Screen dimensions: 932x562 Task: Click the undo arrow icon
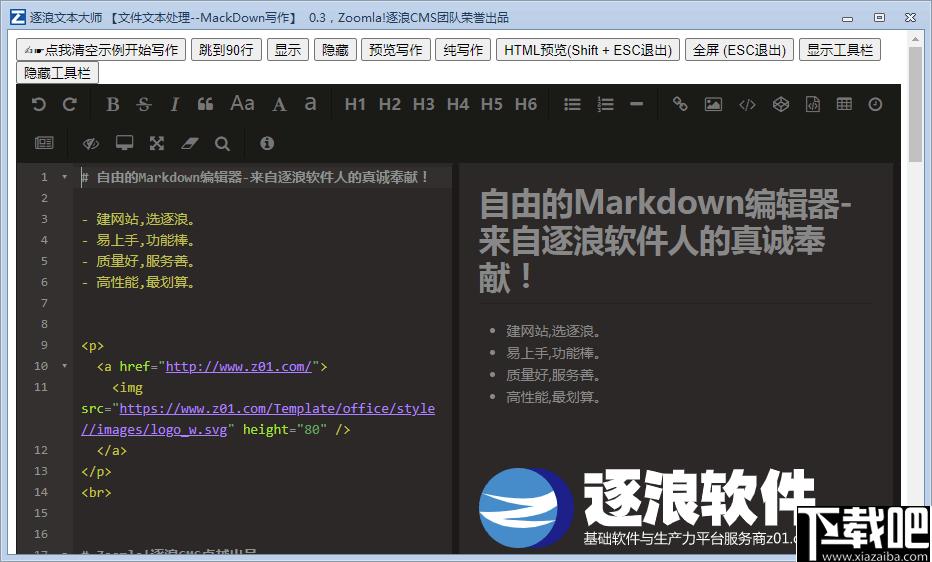tap(39, 105)
